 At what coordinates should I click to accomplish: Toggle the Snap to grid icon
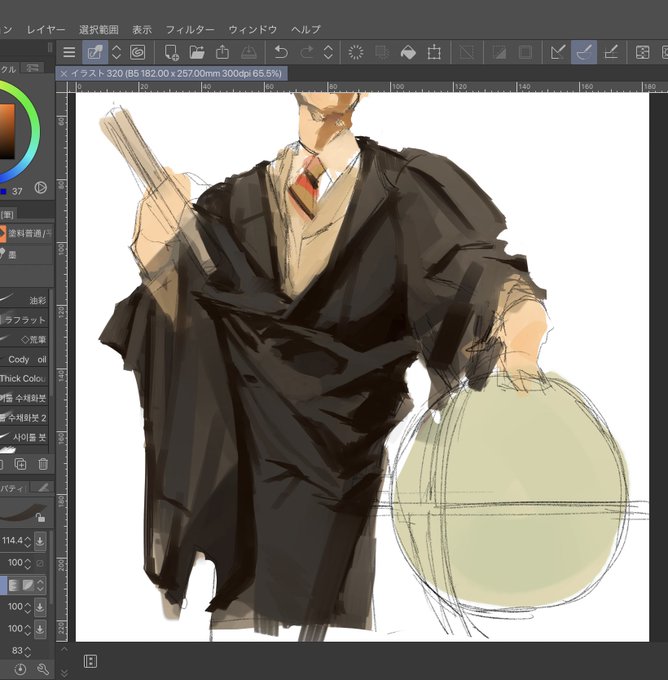[x=611, y=52]
